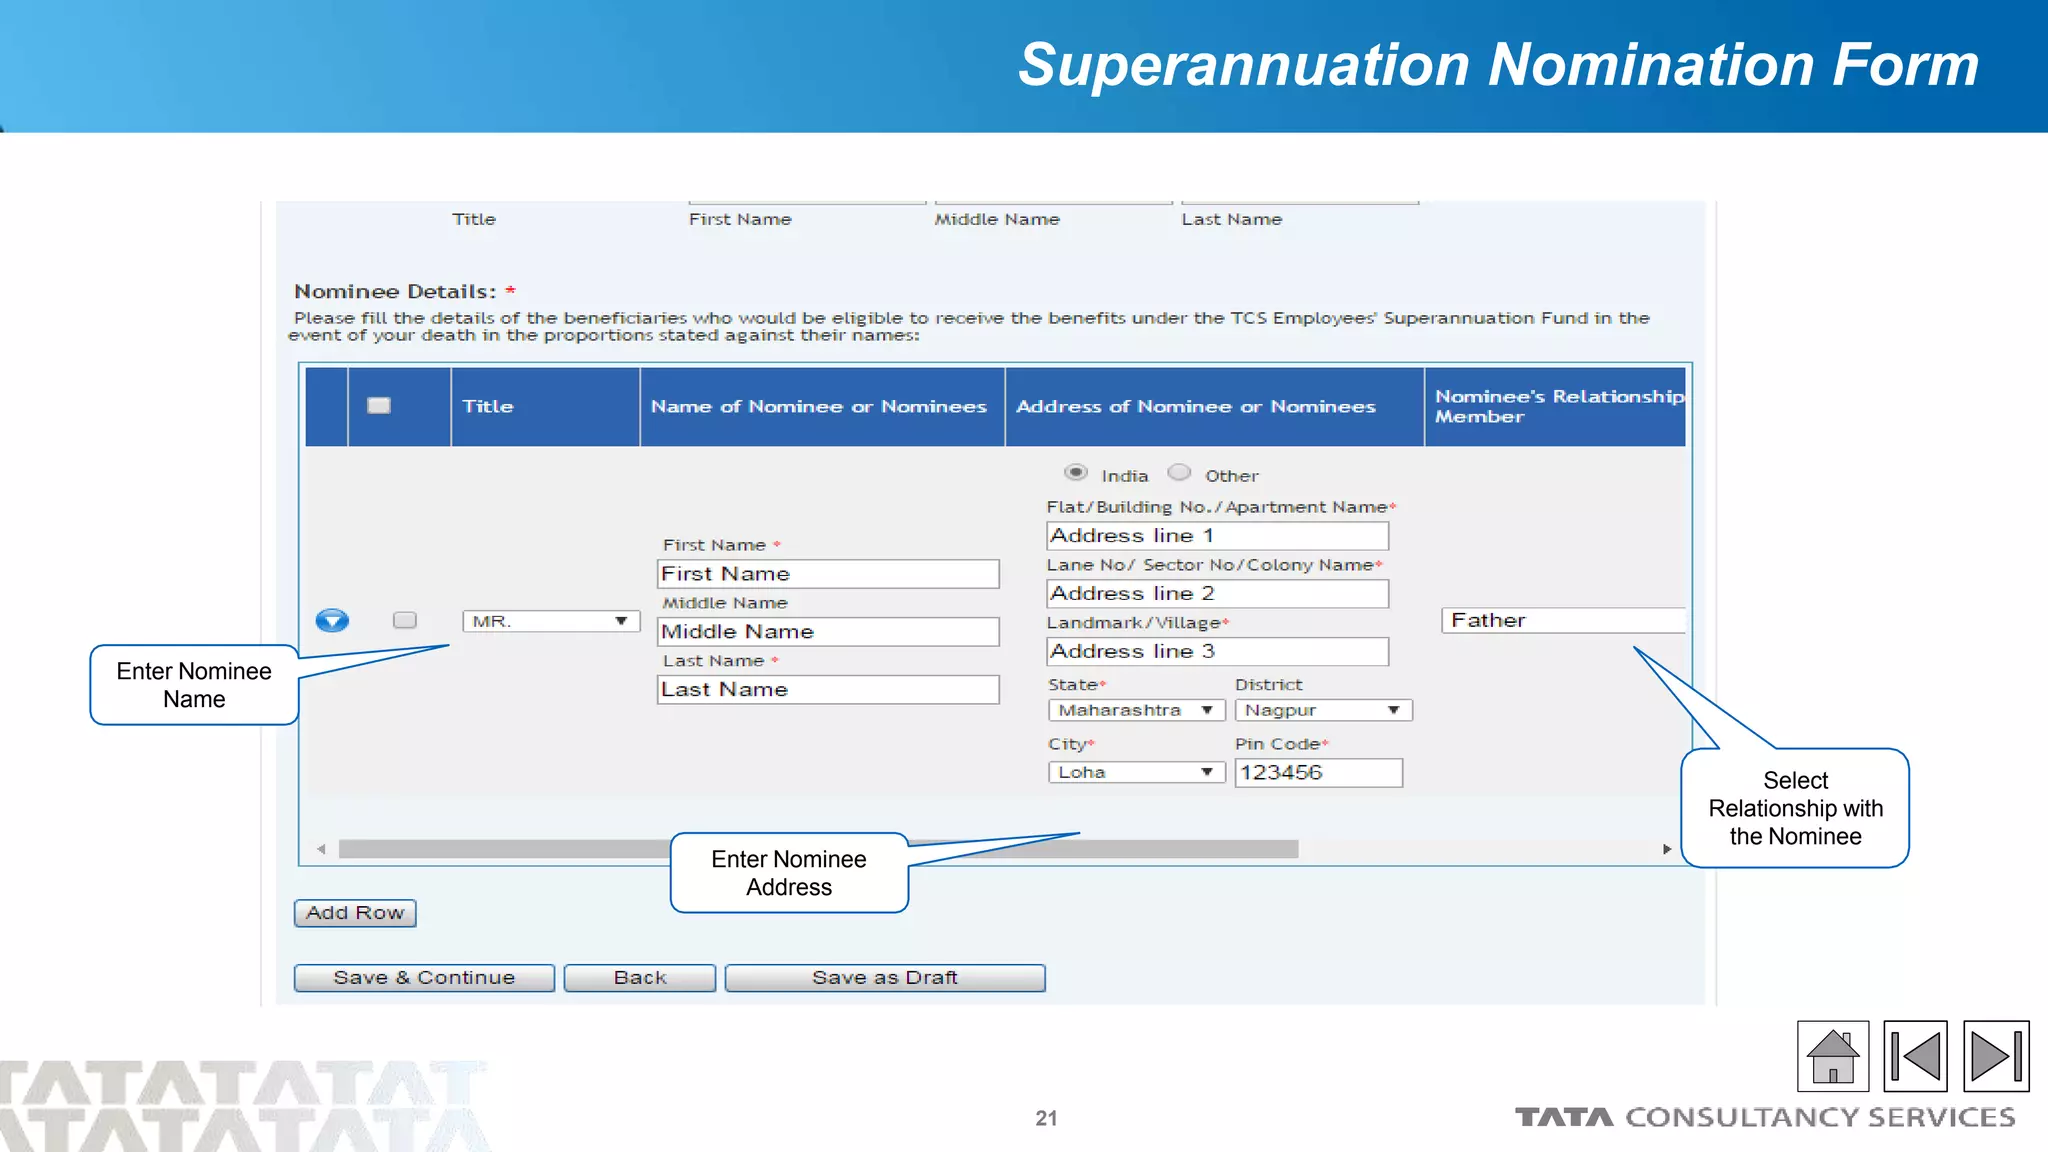Click the Father relationship field
The height and width of the screenshot is (1152, 2048).
coord(1562,620)
